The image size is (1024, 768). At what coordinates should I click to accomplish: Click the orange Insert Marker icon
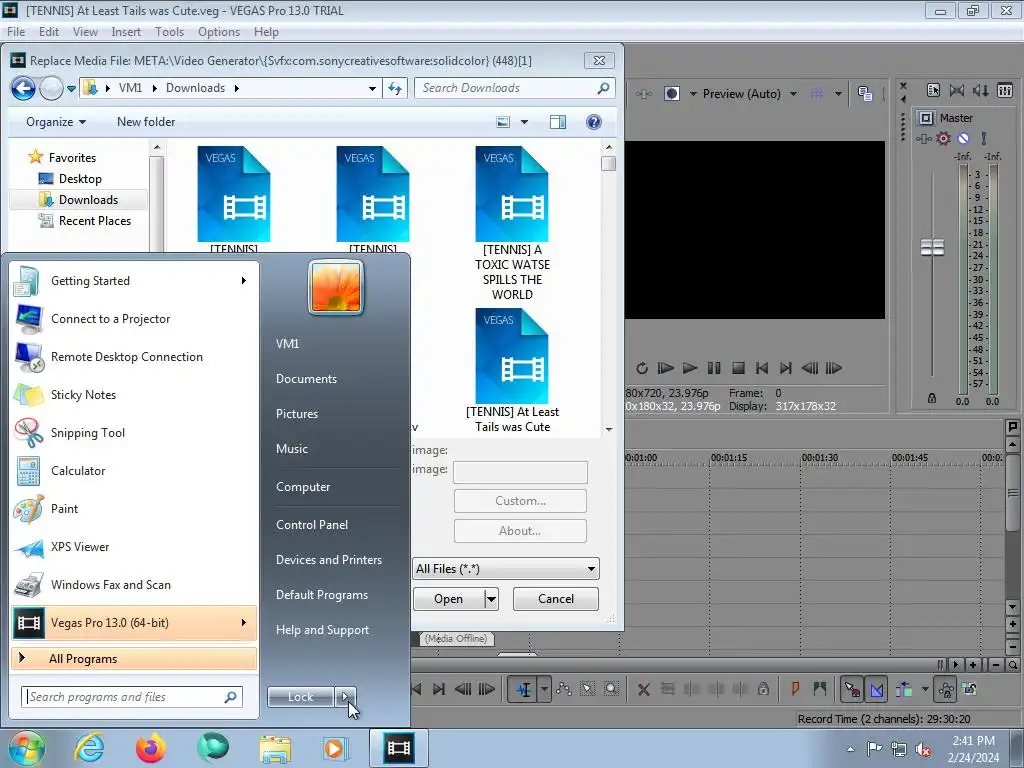point(795,689)
